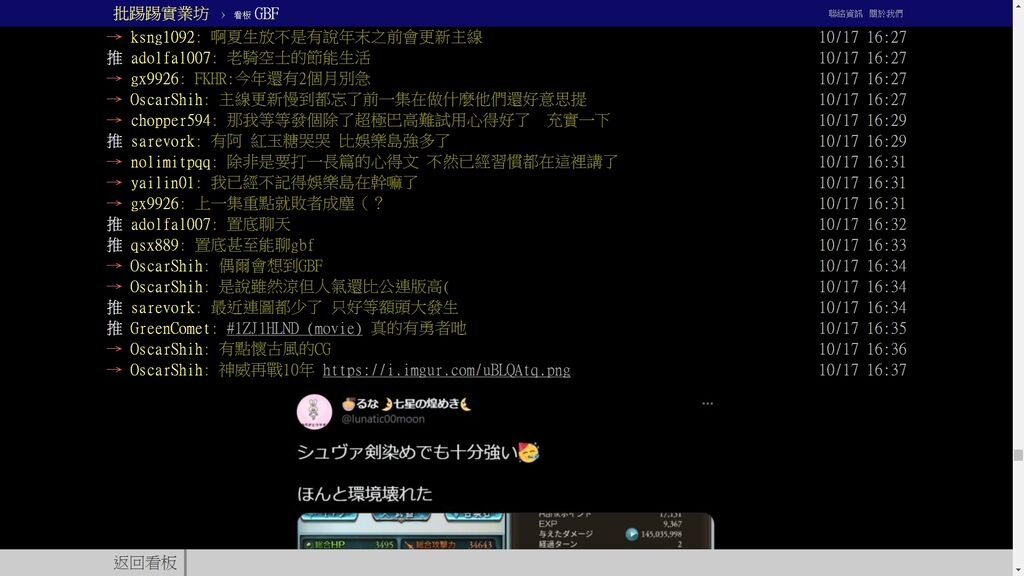
Task: Click the timestamp 10/17 16:37
Action: (x=863, y=370)
